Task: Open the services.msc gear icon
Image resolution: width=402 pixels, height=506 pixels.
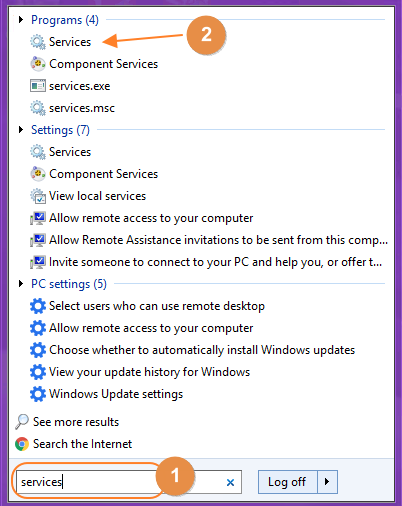Action: coord(38,108)
